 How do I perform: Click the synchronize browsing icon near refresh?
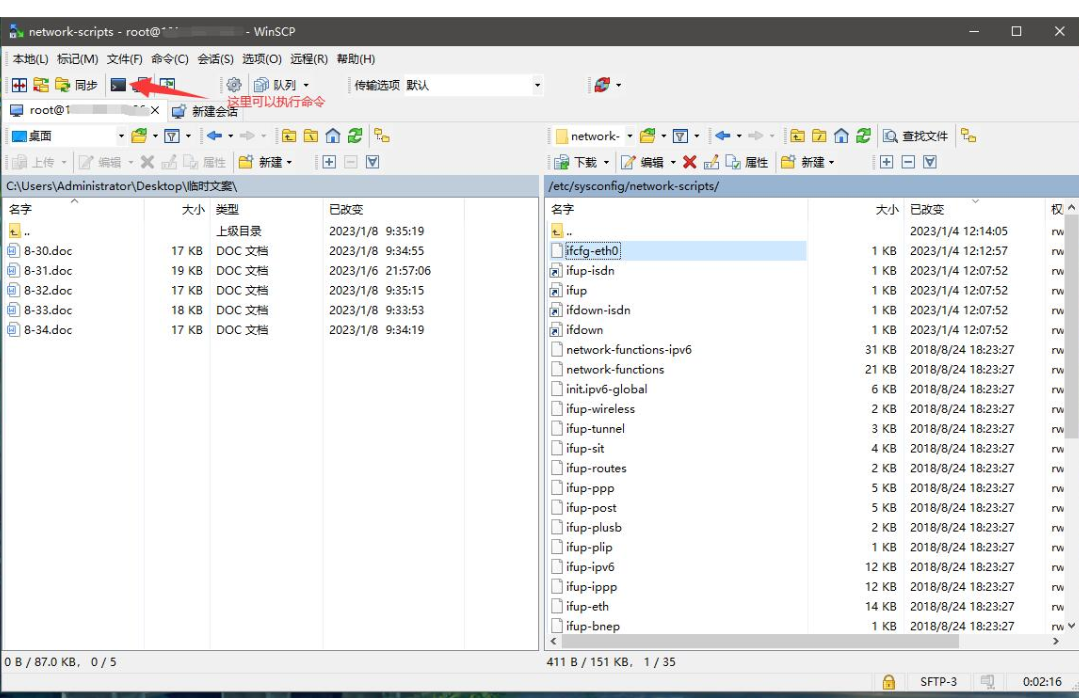(x=968, y=136)
